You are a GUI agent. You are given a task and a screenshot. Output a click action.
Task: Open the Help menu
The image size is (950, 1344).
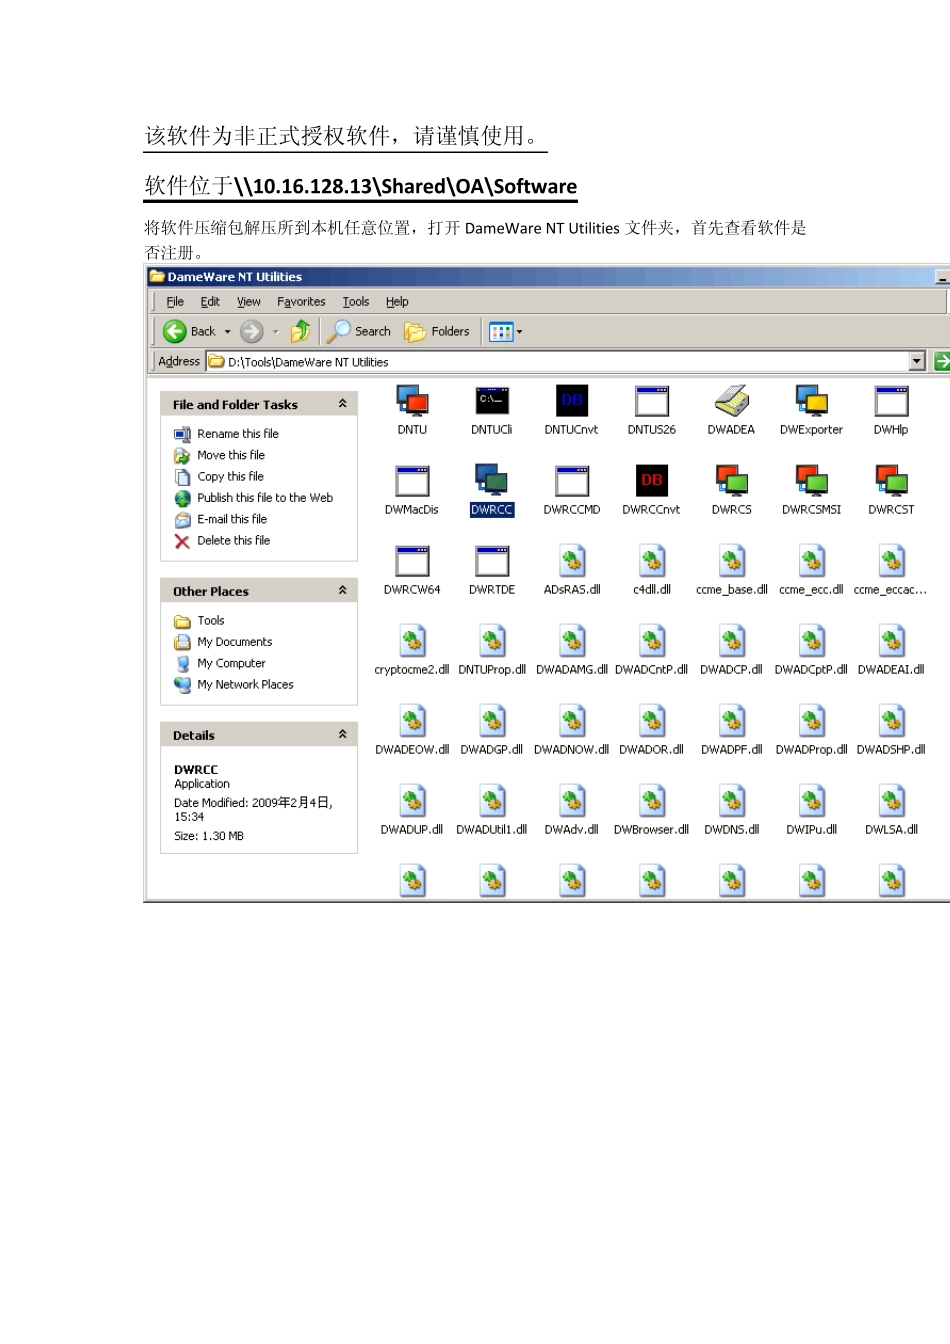click(397, 301)
